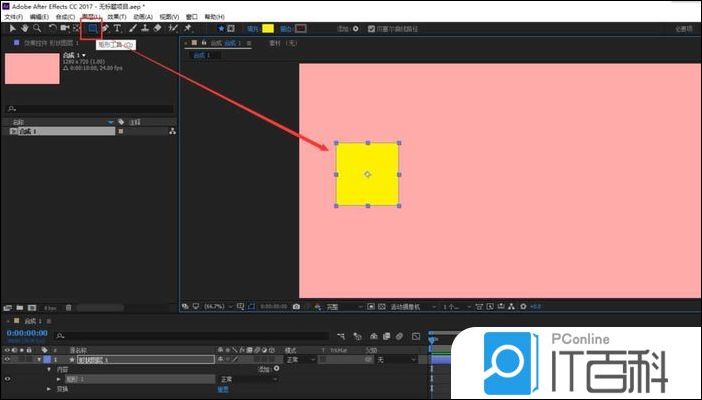Toggle visibility of the Rectangle 1 content
This screenshot has width=702, height=400.
click(7, 379)
